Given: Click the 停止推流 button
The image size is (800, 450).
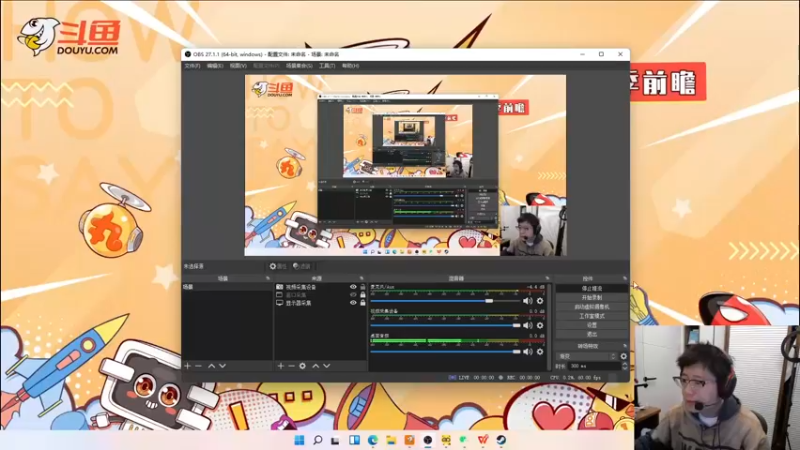Looking at the screenshot, I should (592, 288).
